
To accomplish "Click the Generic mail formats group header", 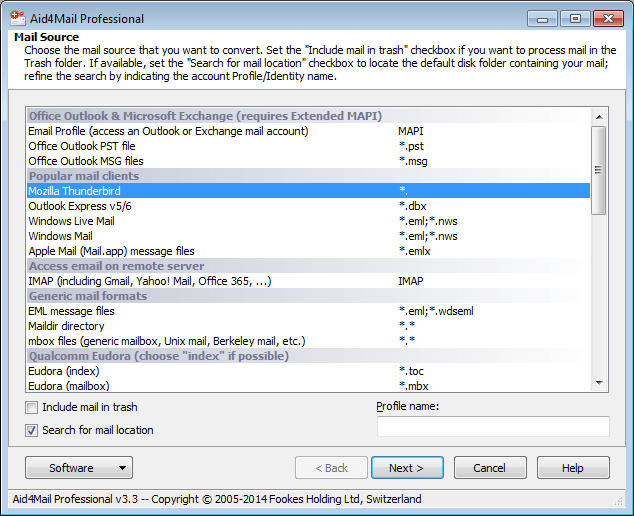I will 308,296.
